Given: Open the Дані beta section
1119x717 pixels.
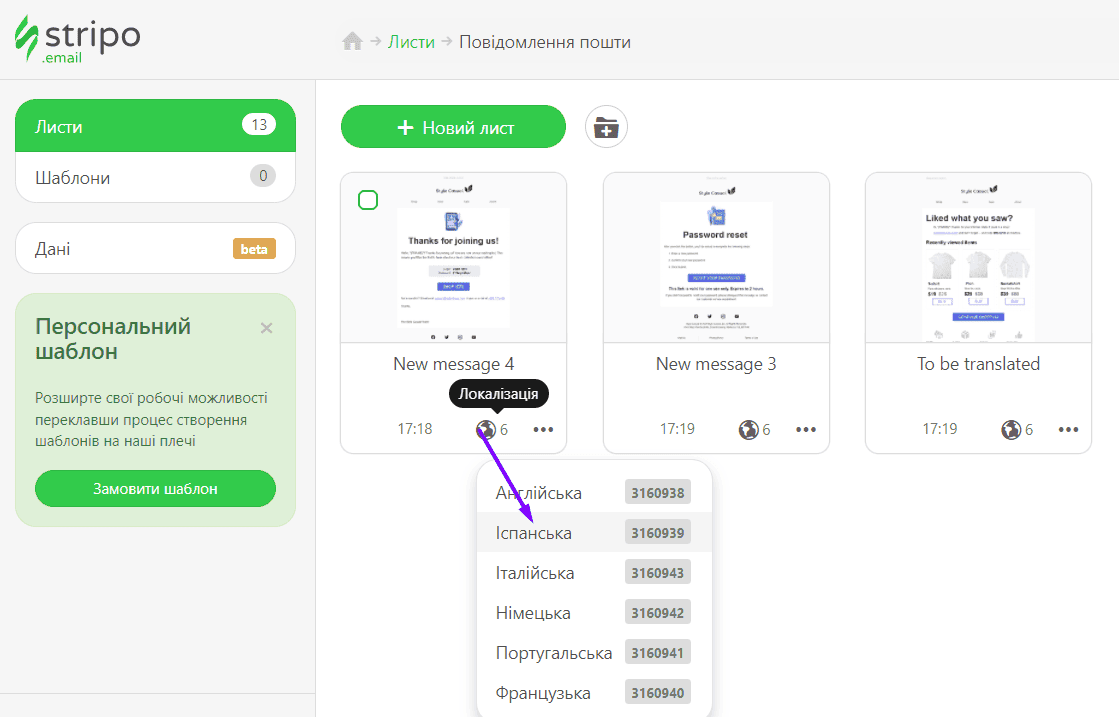Looking at the screenshot, I should coord(155,249).
